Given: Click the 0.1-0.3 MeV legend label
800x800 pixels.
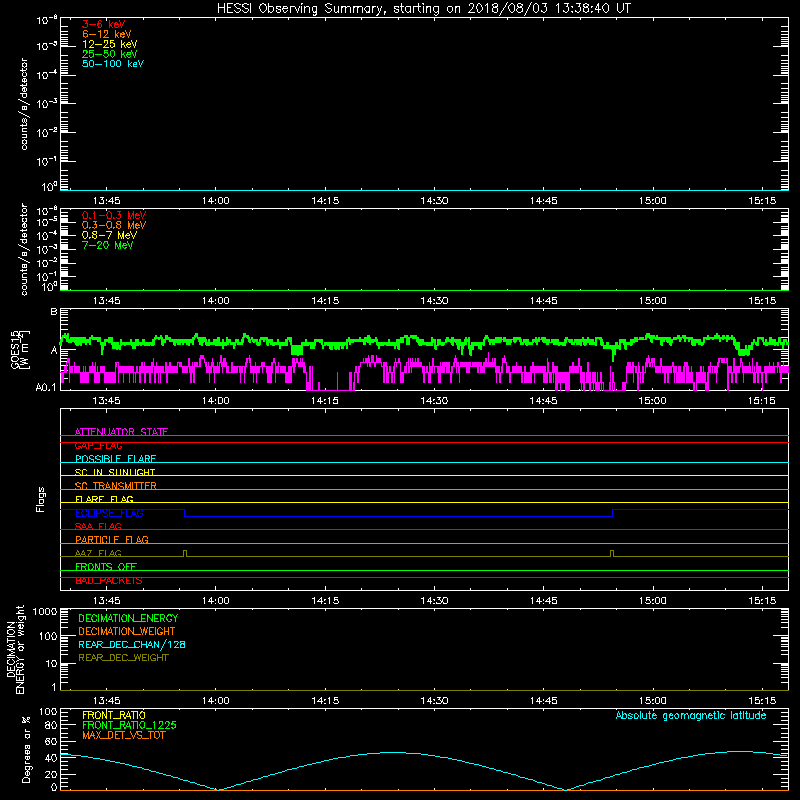Looking at the screenshot, I should tap(114, 215).
